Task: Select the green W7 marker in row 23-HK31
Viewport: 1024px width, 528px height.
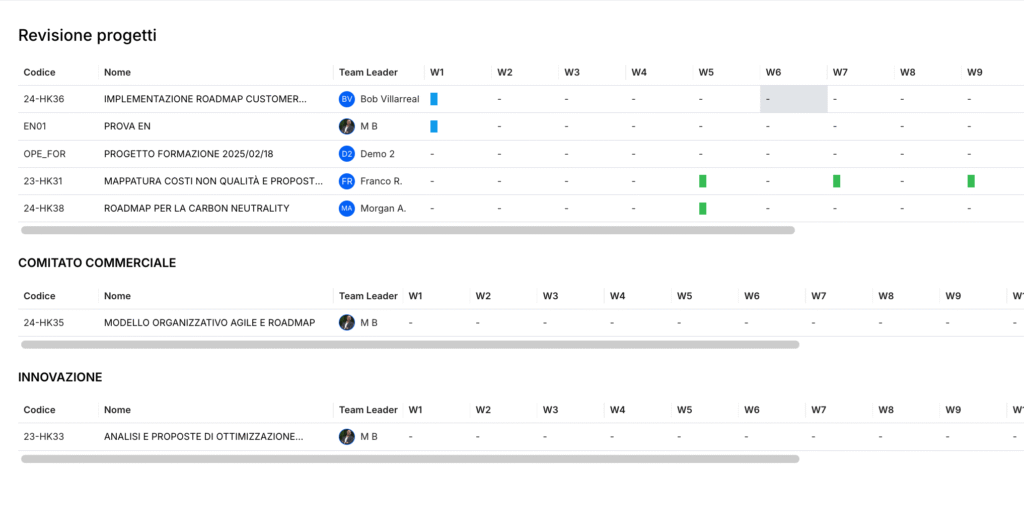Action: (837, 181)
